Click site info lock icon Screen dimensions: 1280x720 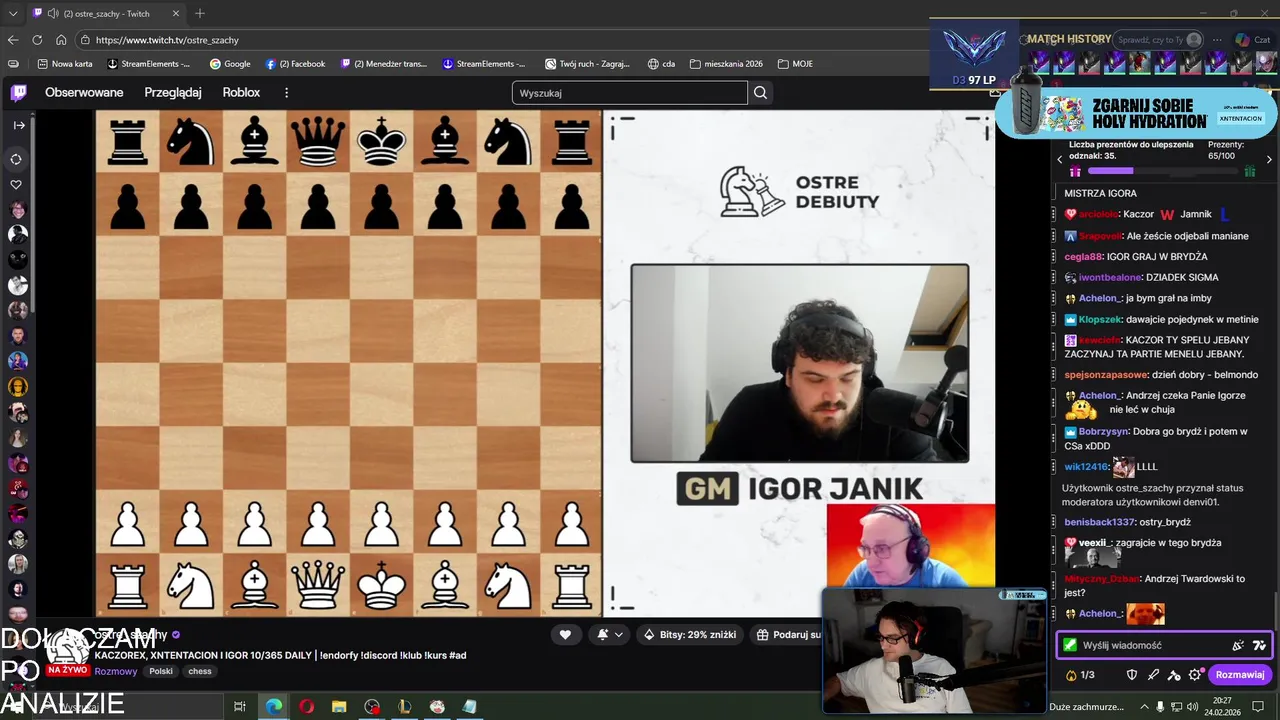coord(84,40)
